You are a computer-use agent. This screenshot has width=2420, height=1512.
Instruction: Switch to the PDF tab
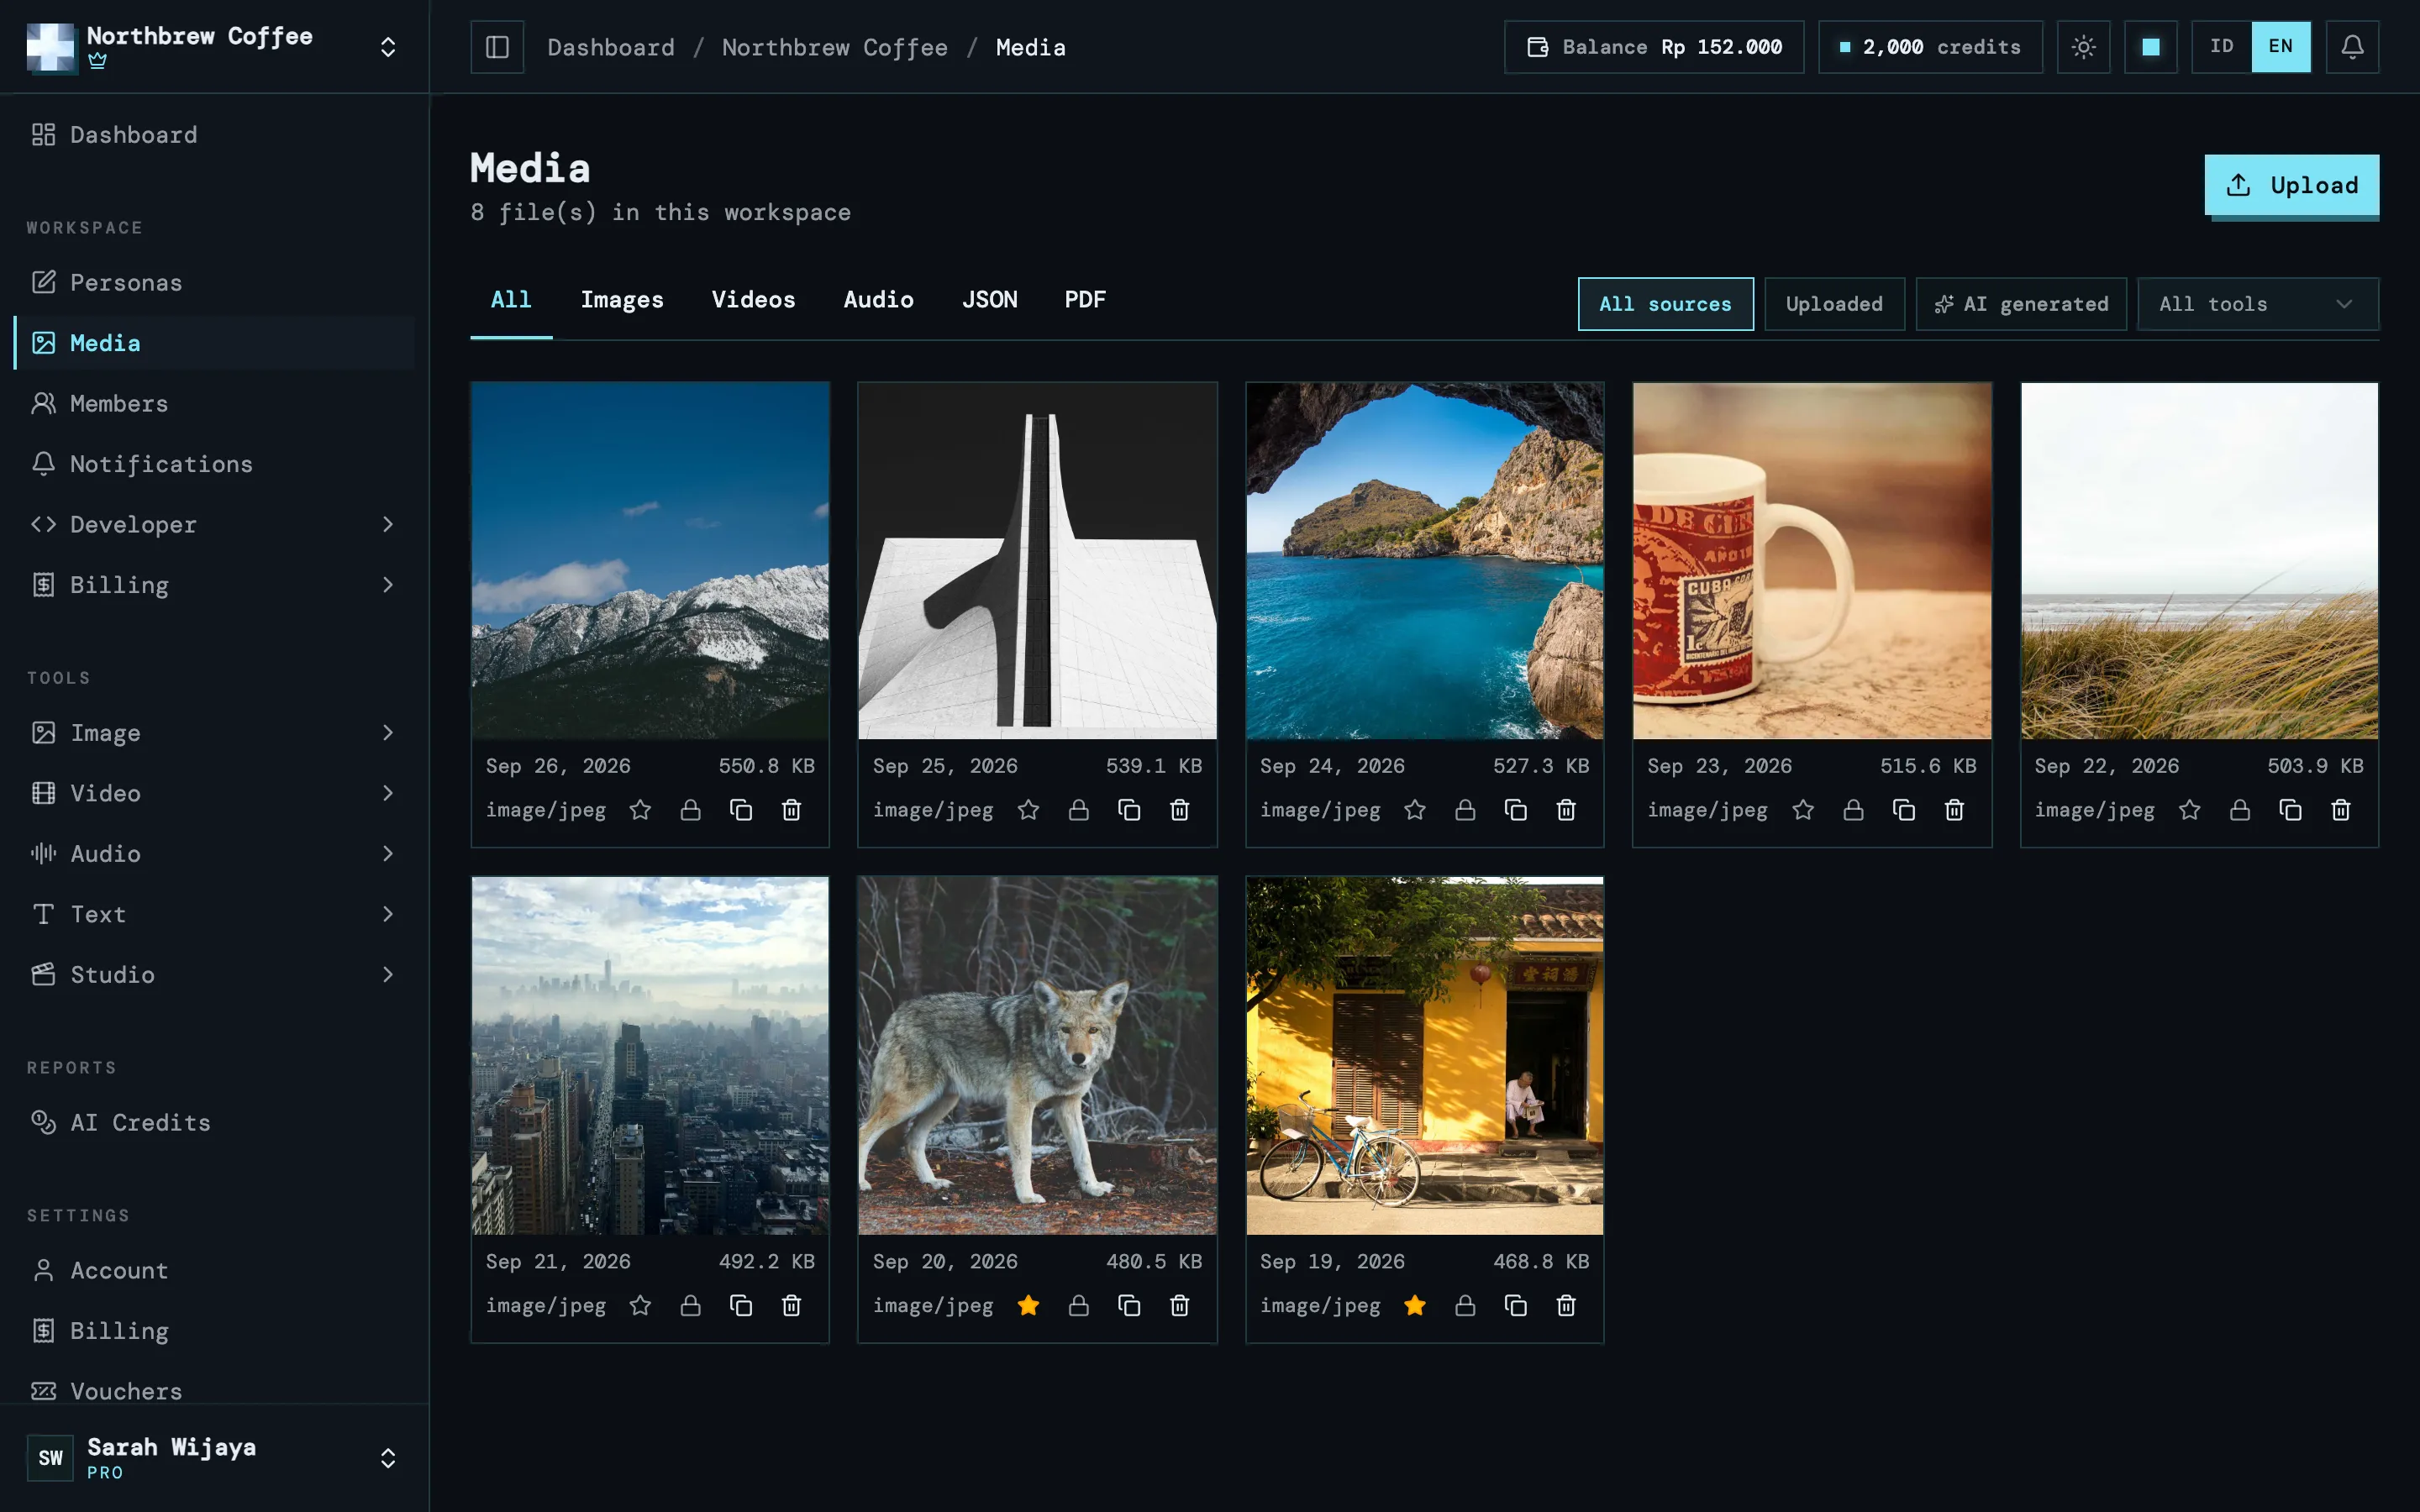point(1085,300)
